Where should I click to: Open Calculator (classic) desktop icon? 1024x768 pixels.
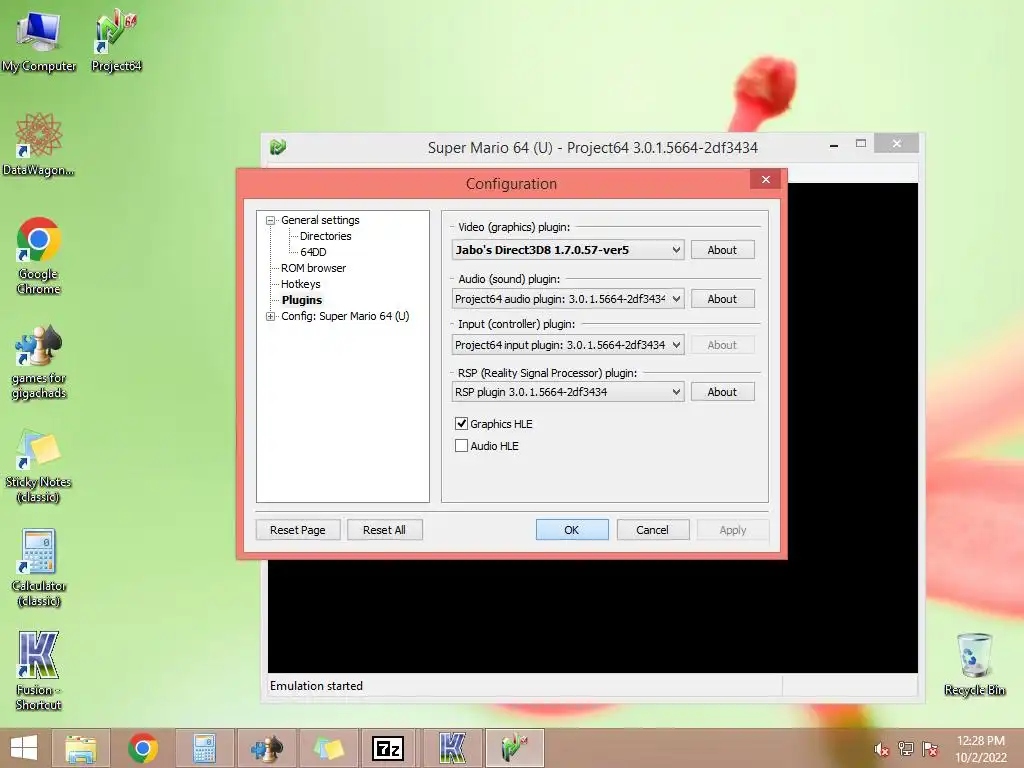(39, 568)
